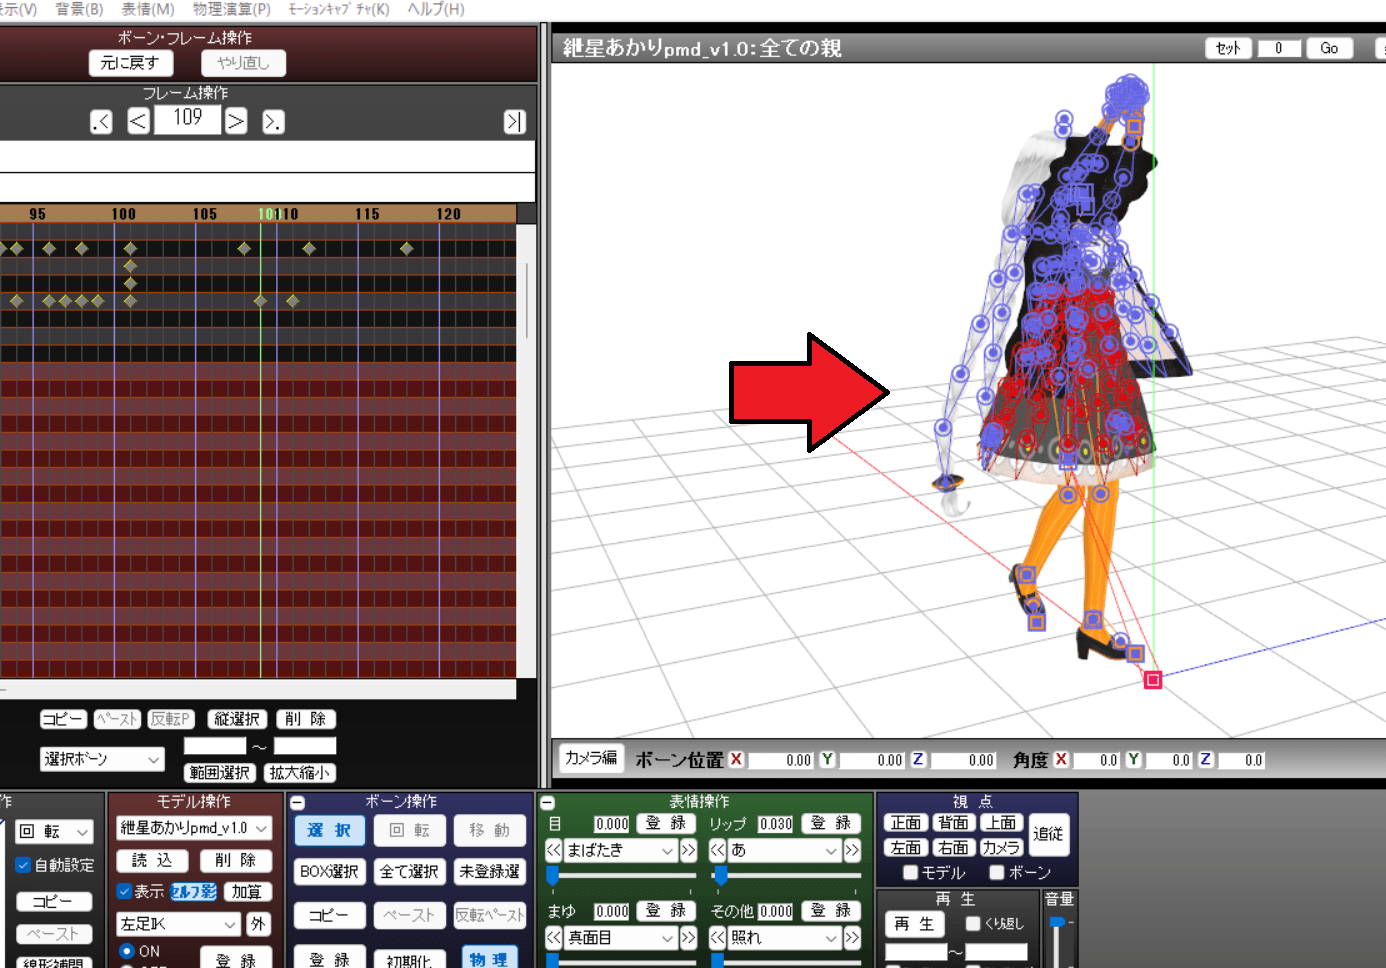
Task: Open the 回転 interpolation dropdown
Action: 54,832
